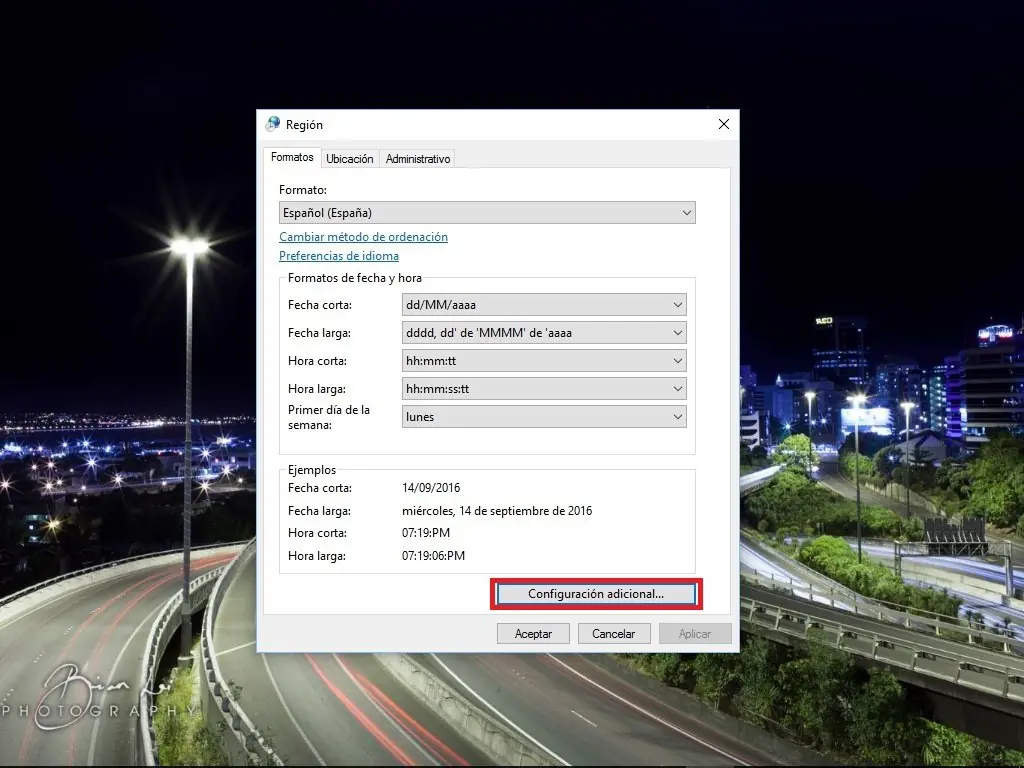Confirm with the Aceptar button
This screenshot has width=1024, height=768.
point(534,634)
